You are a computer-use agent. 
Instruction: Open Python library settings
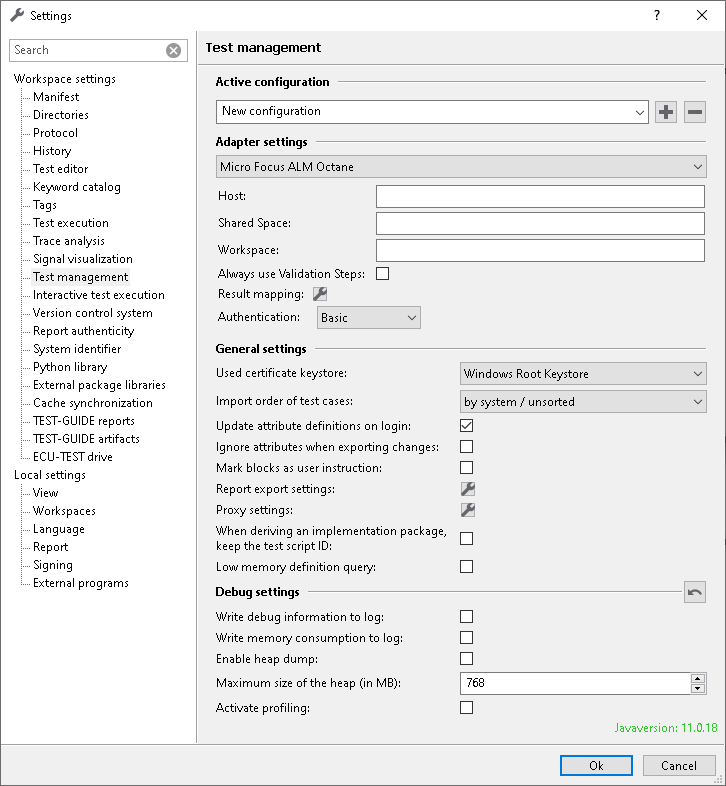click(x=70, y=367)
